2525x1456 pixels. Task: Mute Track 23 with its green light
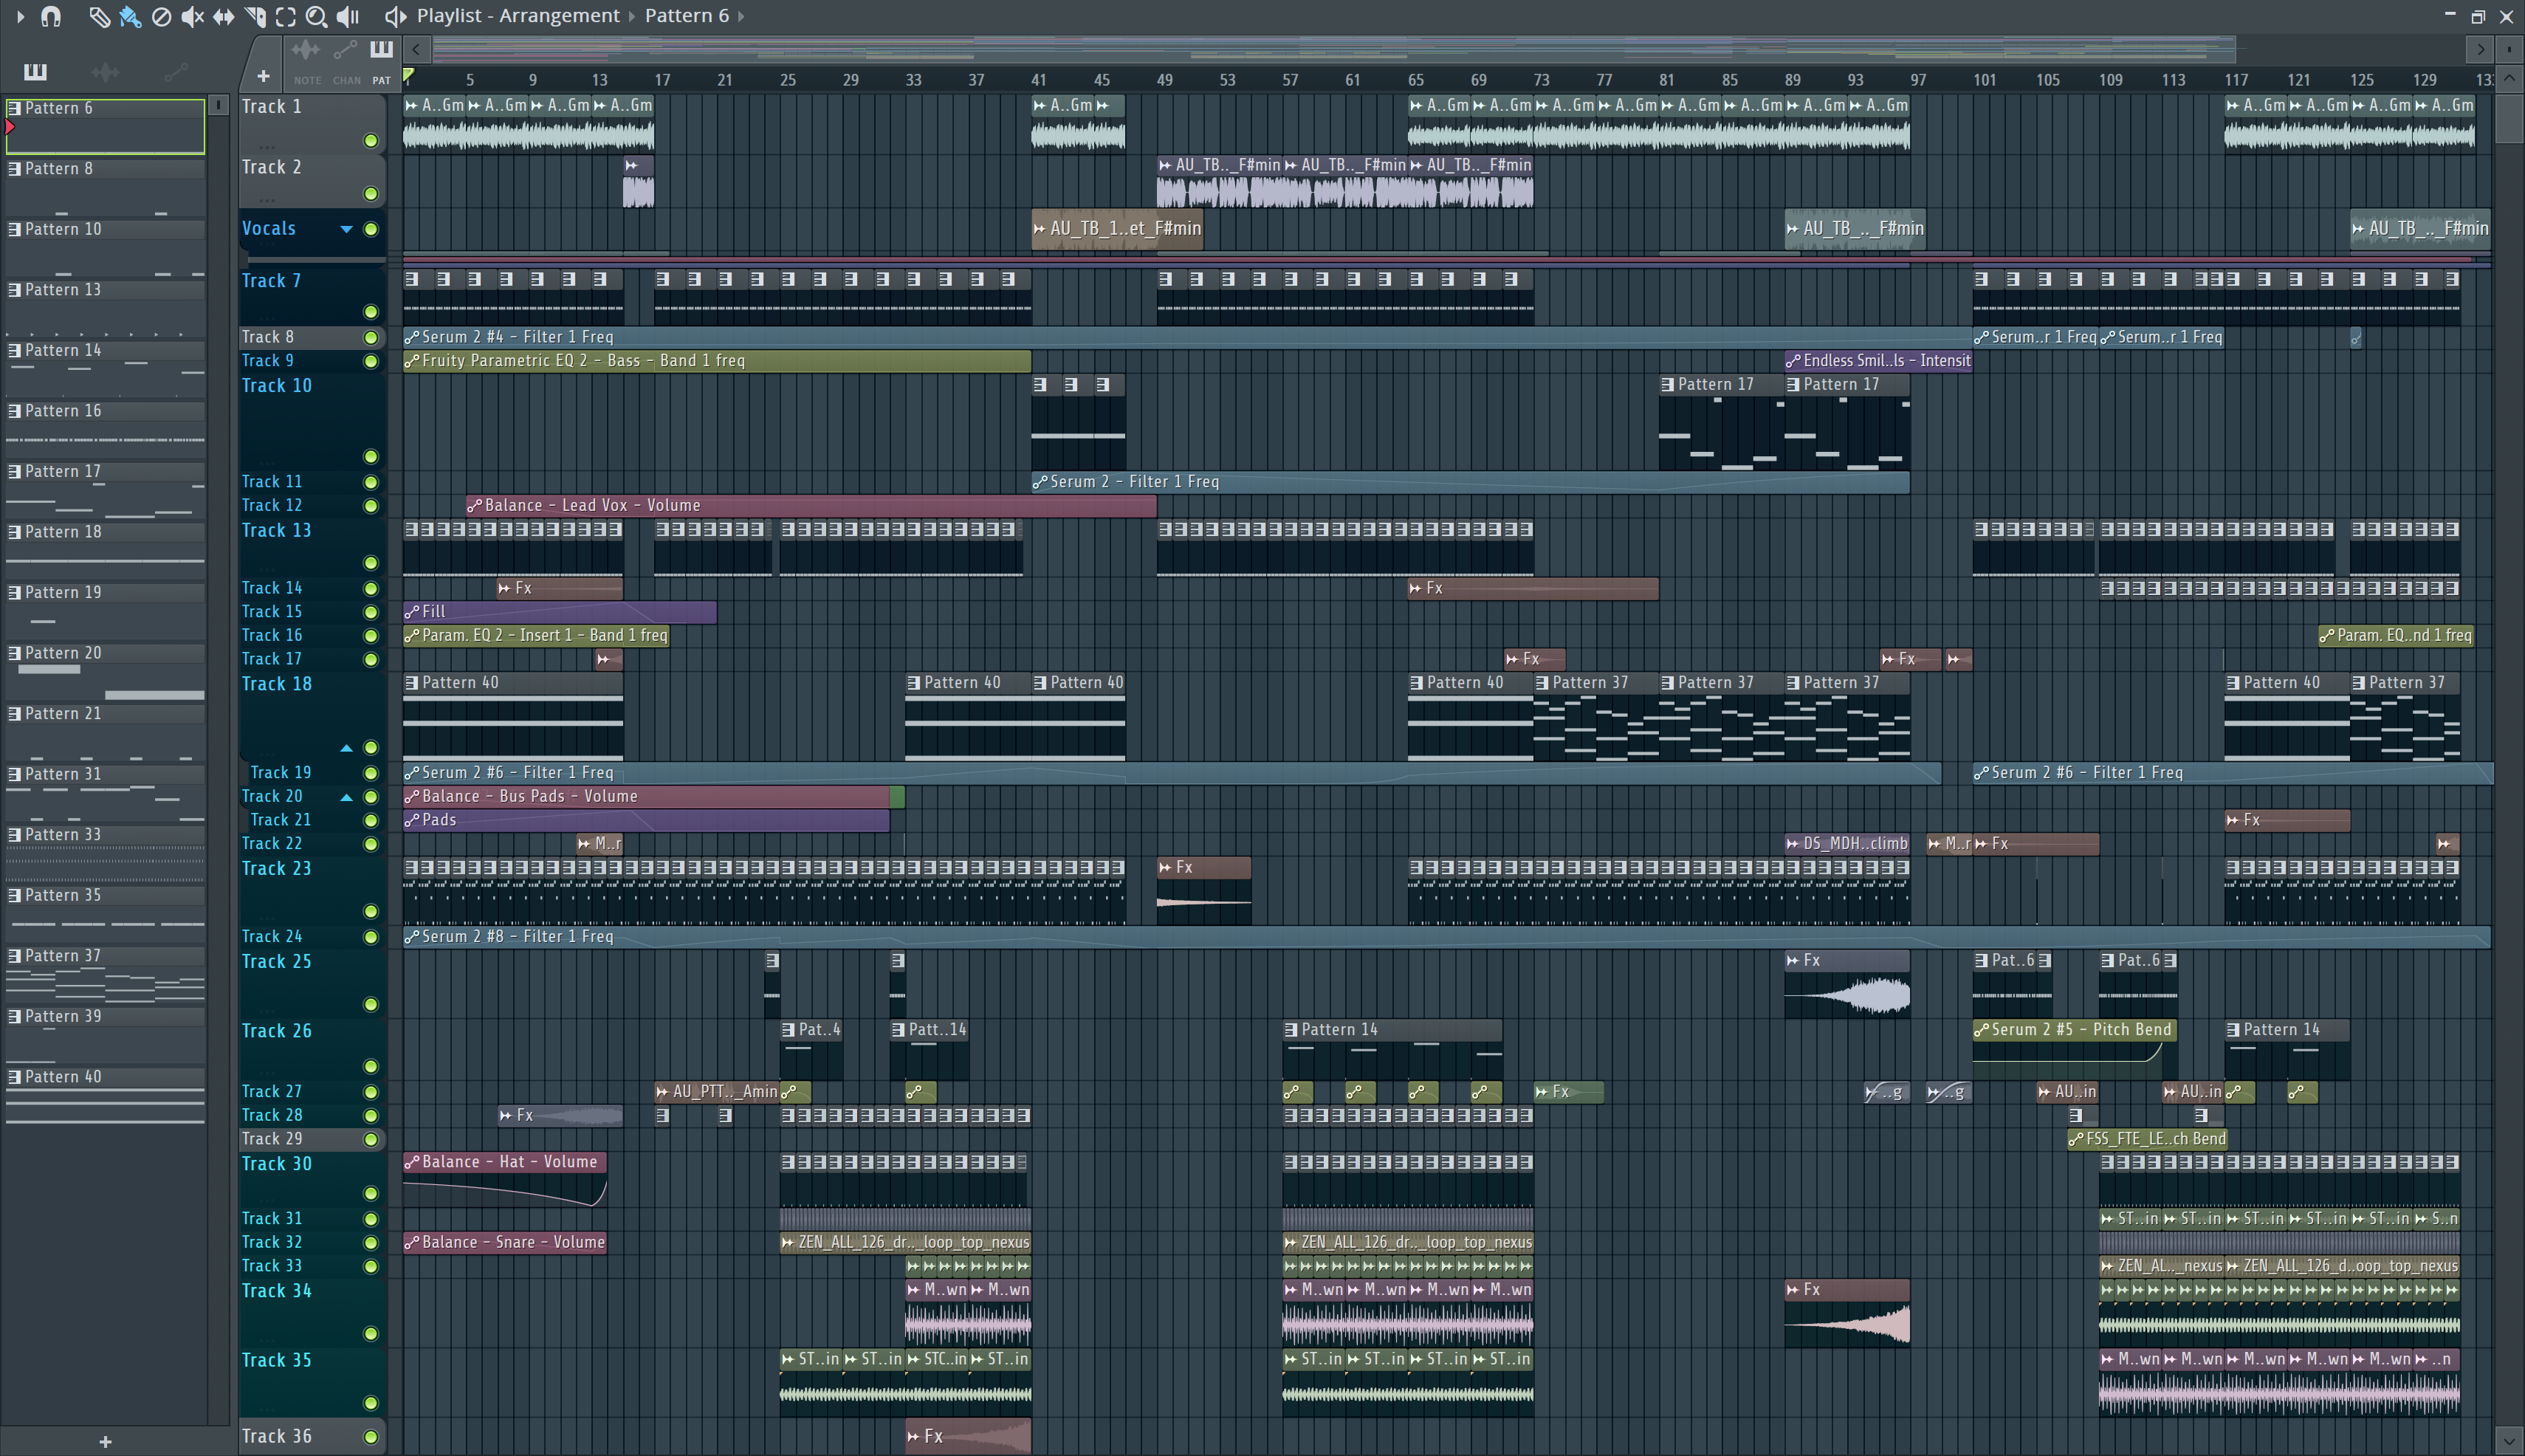(371, 911)
